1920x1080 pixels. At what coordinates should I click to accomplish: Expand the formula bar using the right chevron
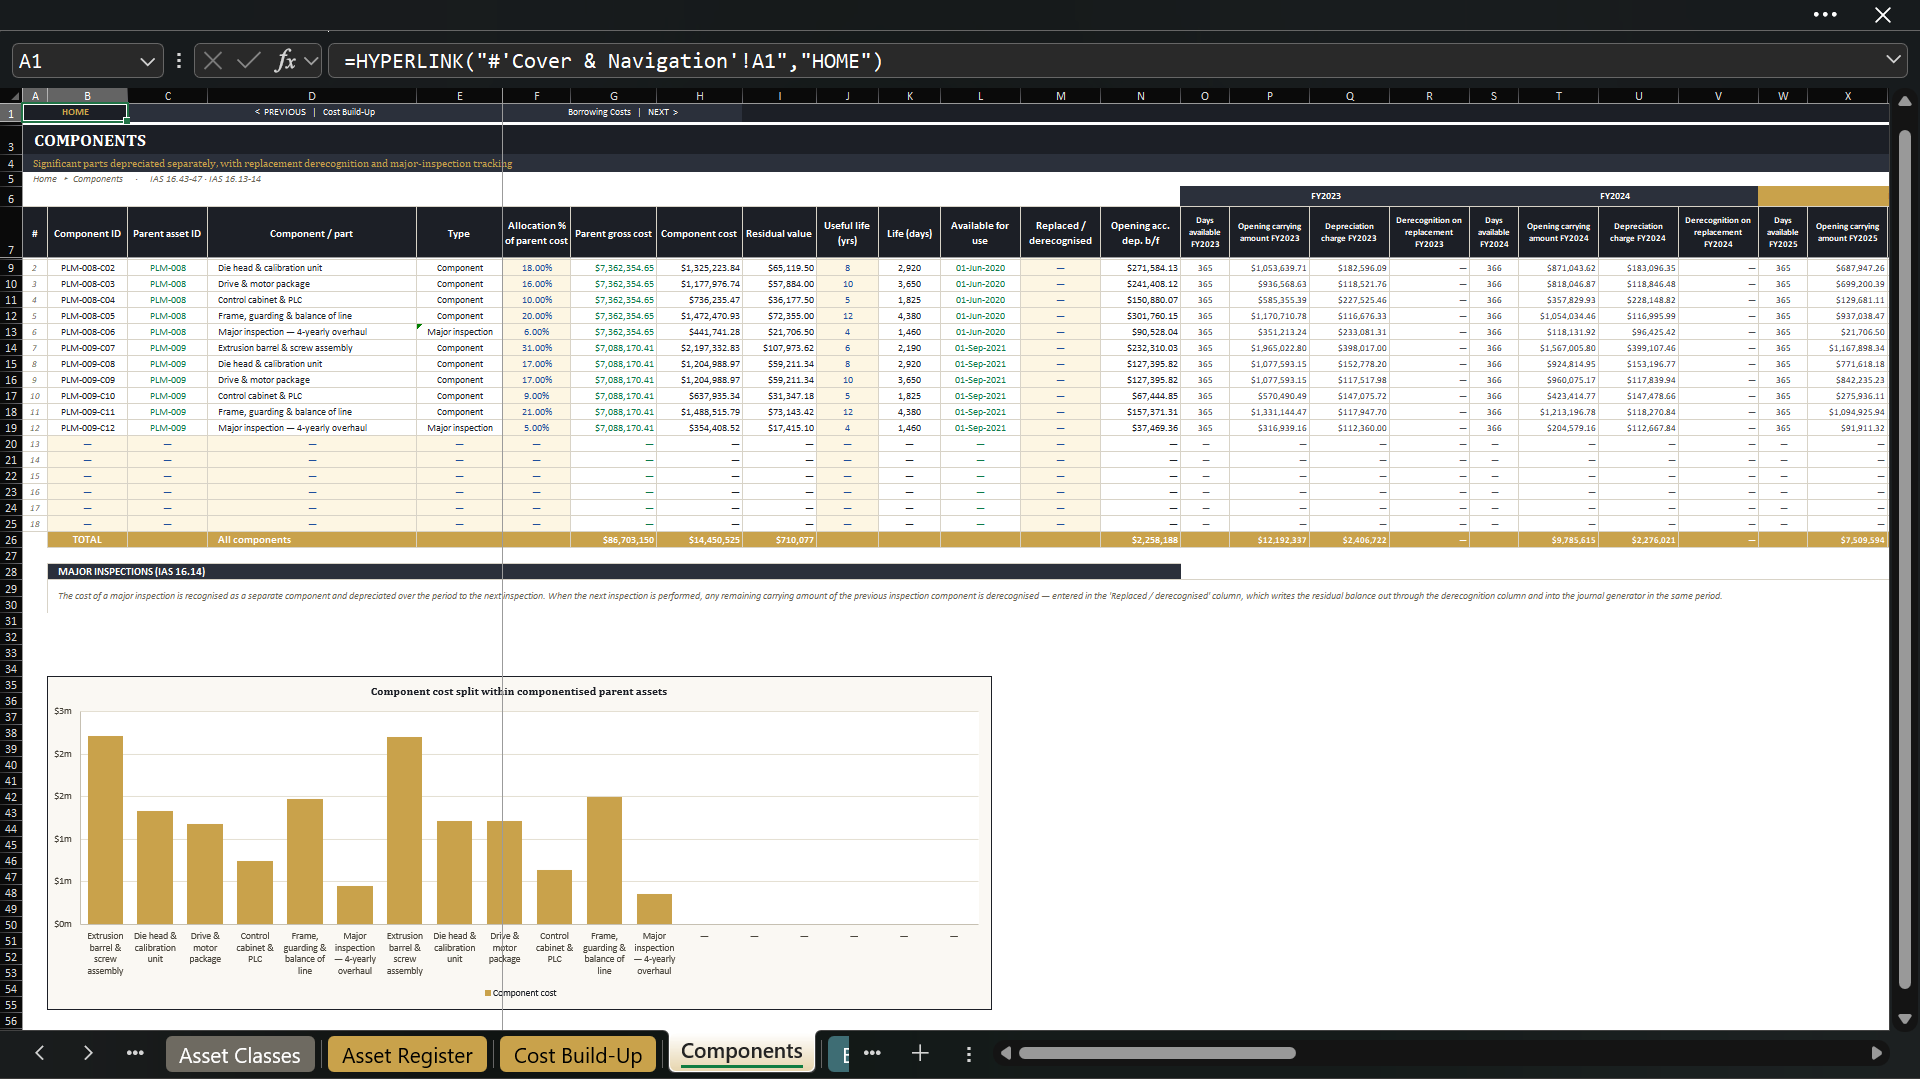1893,60
